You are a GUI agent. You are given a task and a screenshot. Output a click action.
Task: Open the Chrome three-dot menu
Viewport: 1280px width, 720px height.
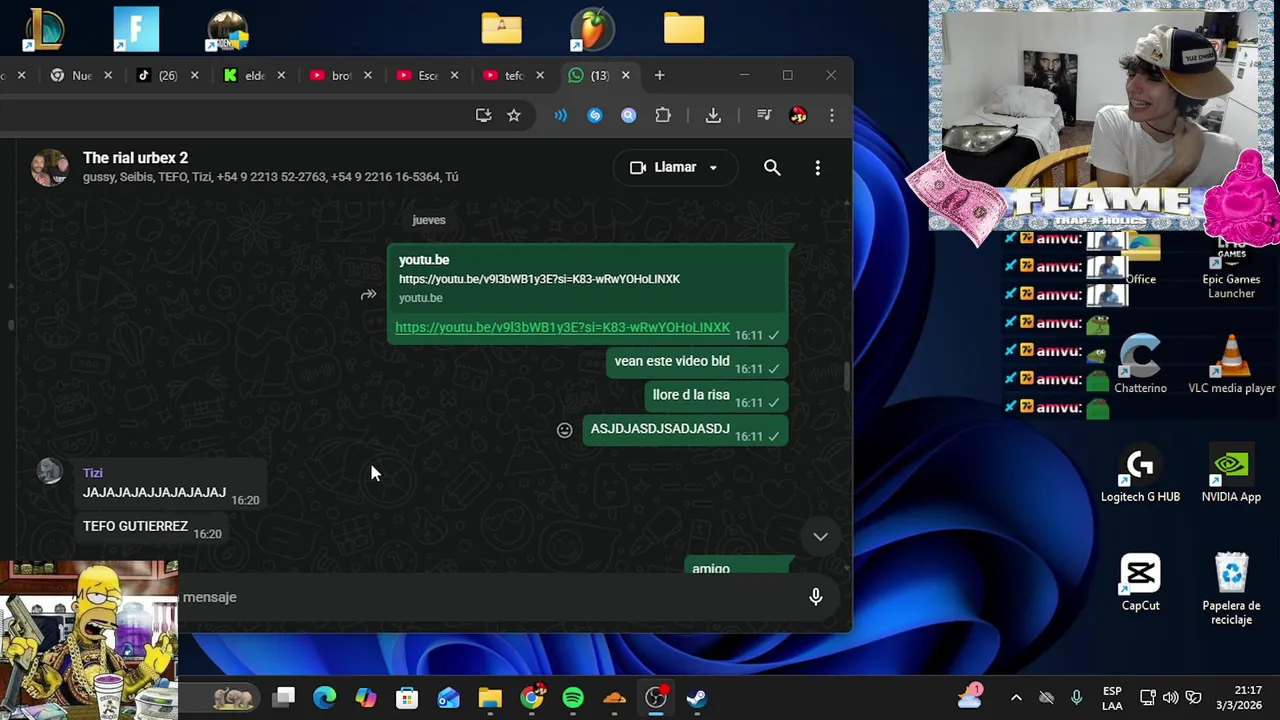tap(832, 116)
